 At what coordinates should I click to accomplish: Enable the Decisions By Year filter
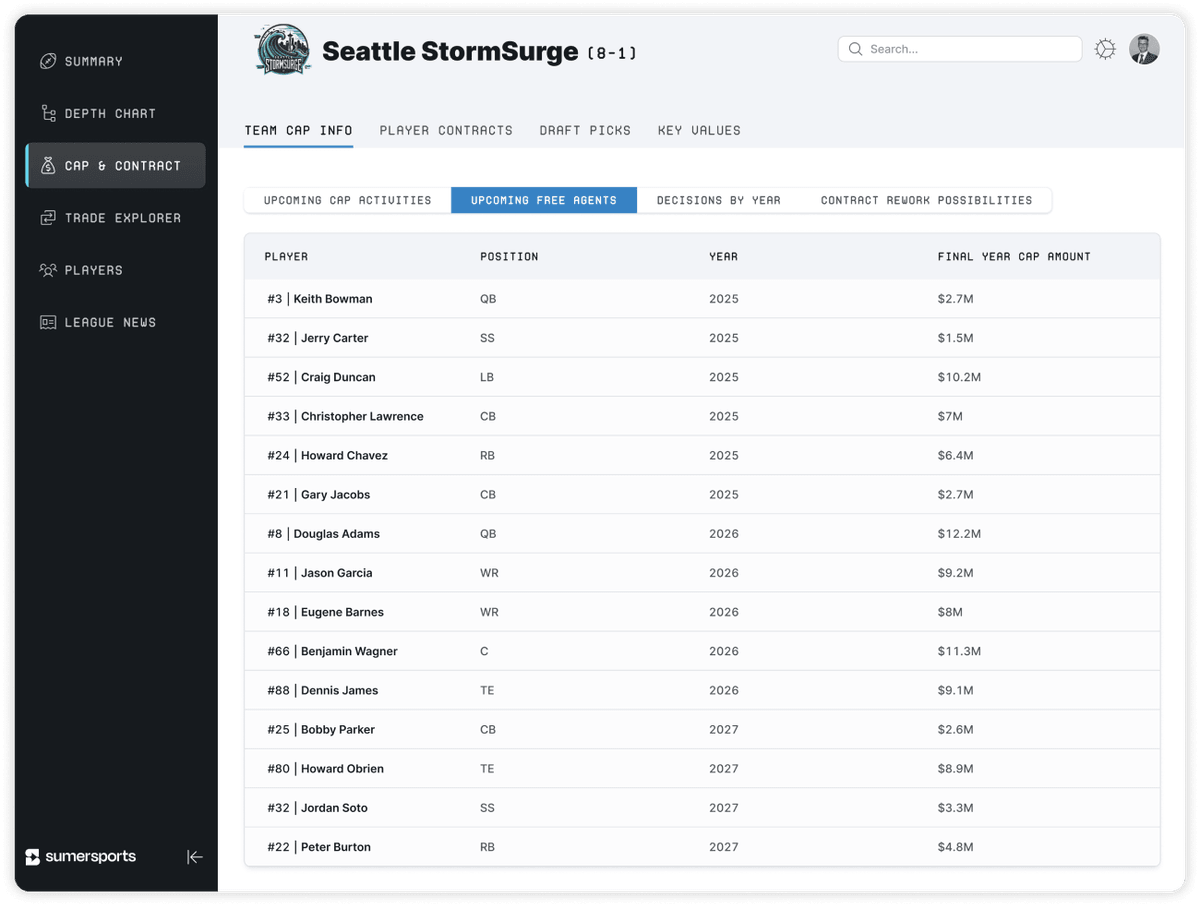tap(718, 200)
